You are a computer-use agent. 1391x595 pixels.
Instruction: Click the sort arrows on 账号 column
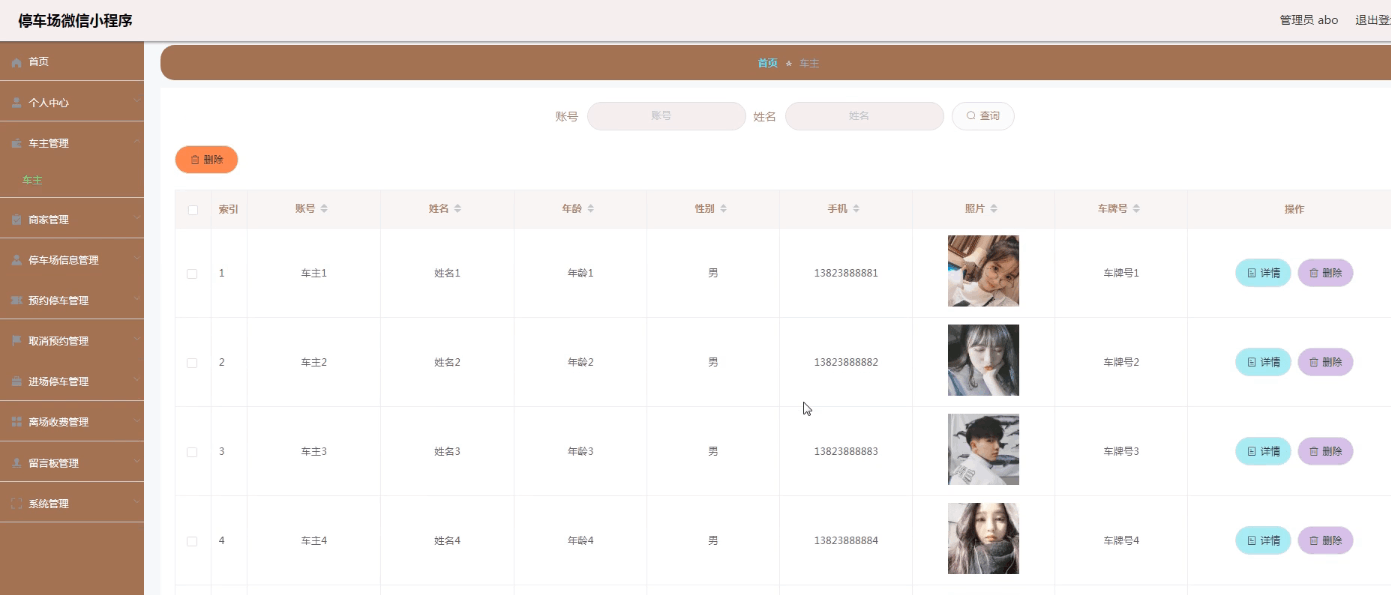click(x=324, y=209)
